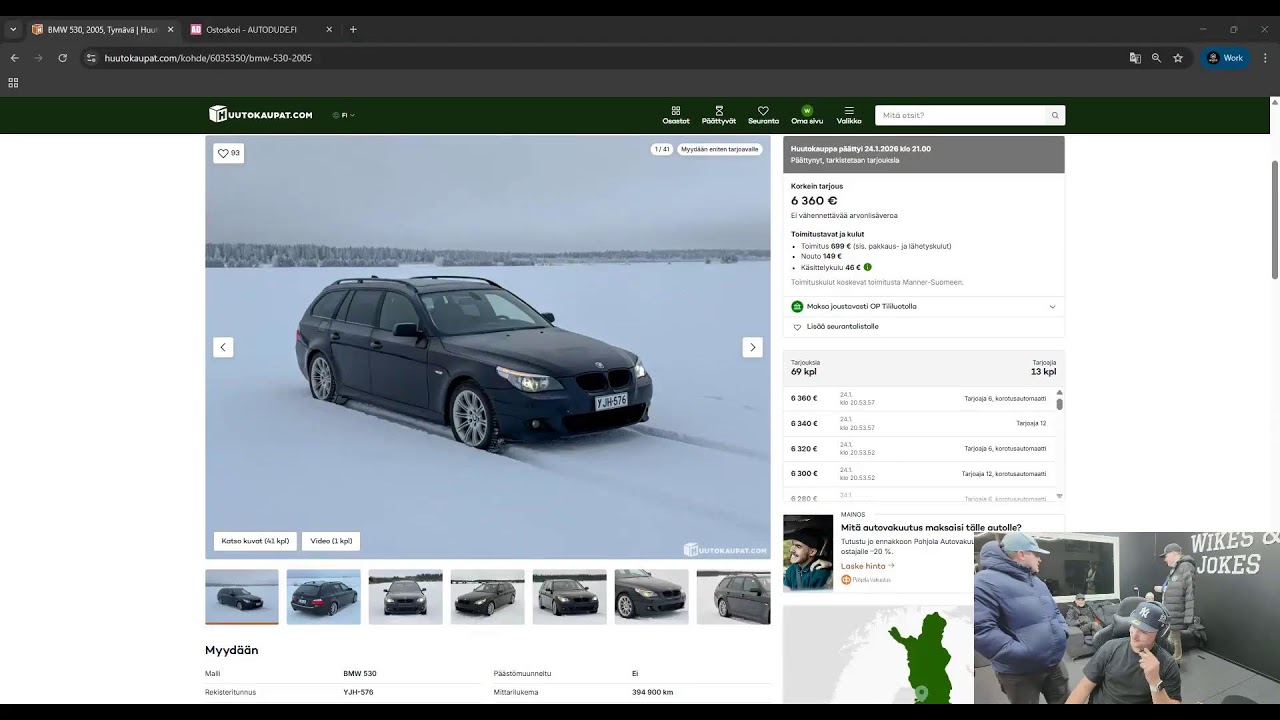Click bid list scroll down arrow
This screenshot has height=720, width=1280.
click(1059, 496)
